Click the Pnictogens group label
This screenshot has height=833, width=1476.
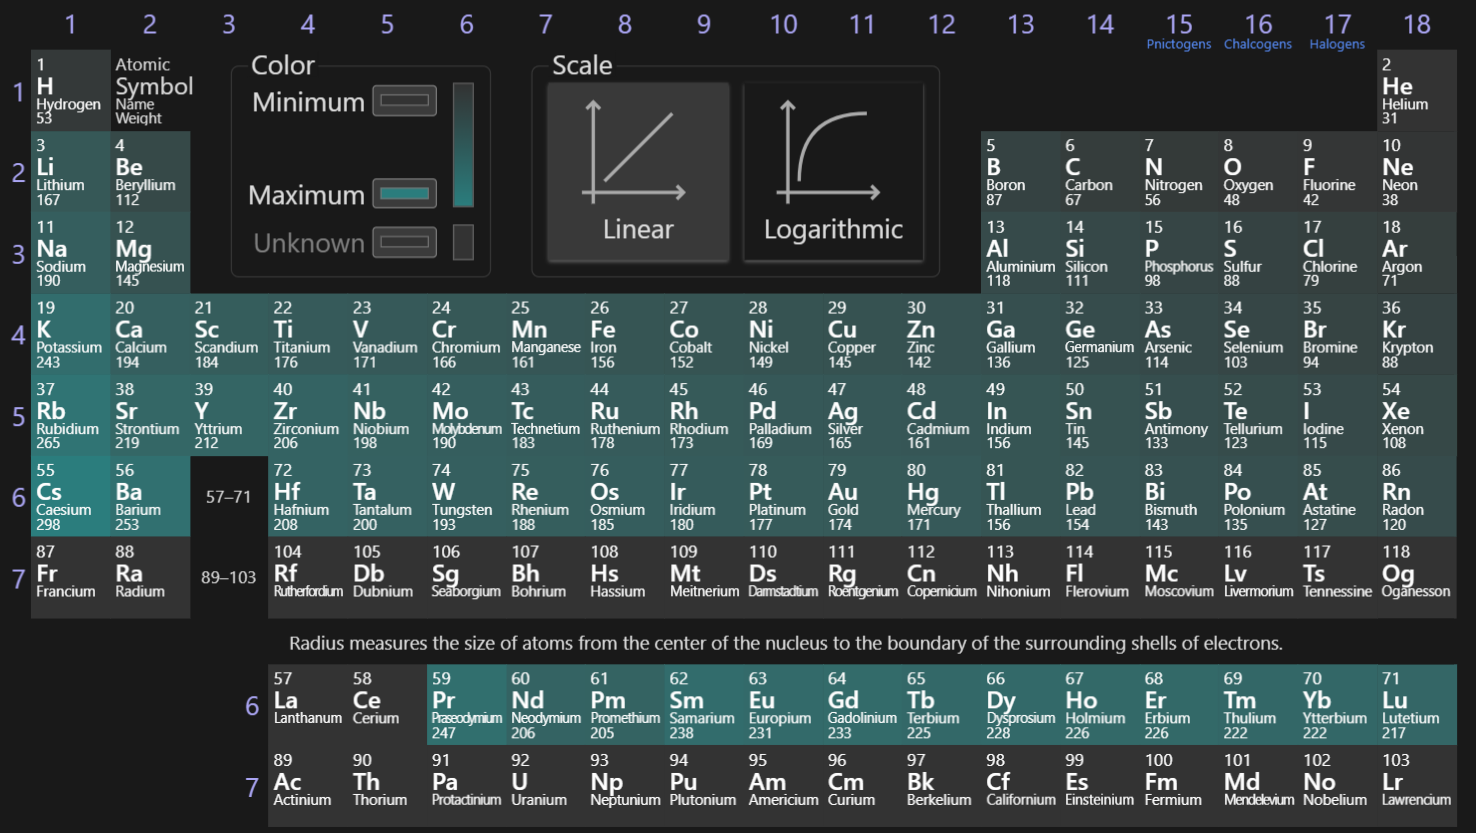pos(1178,44)
